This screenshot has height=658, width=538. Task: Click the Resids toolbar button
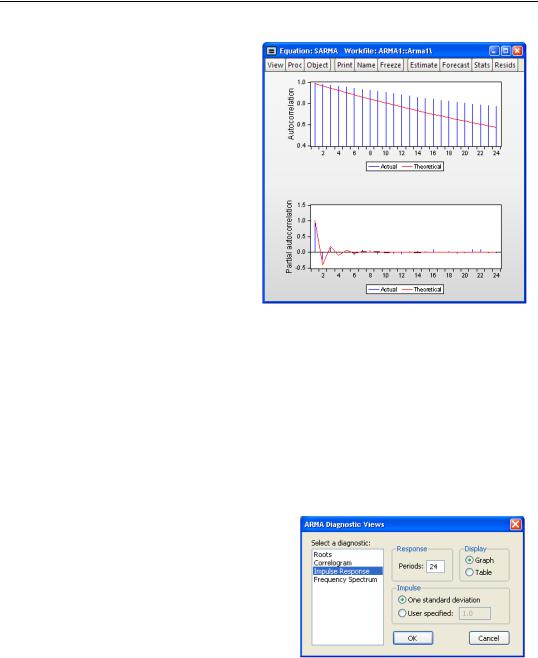pyautogui.click(x=504, y=65)
